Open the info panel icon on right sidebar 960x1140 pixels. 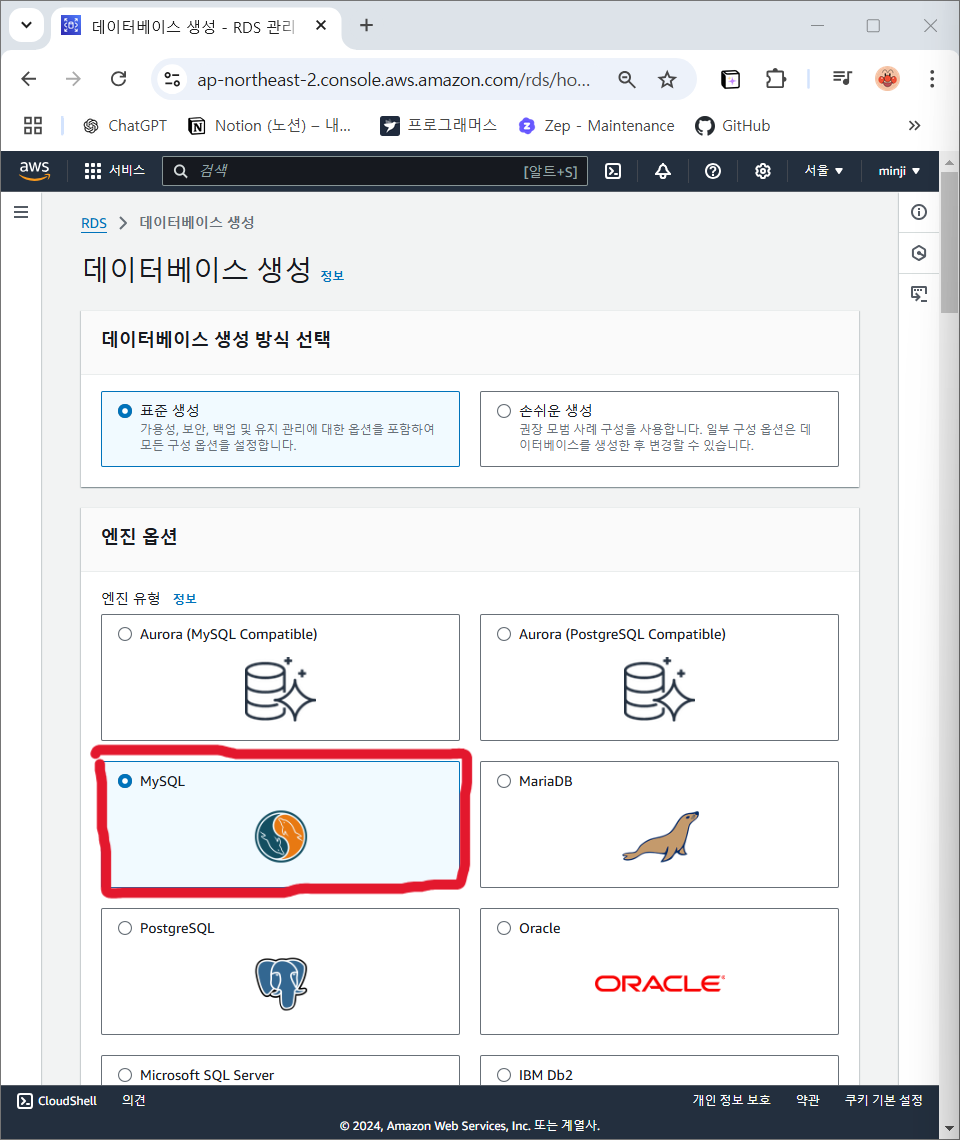[x=919, y=212]
